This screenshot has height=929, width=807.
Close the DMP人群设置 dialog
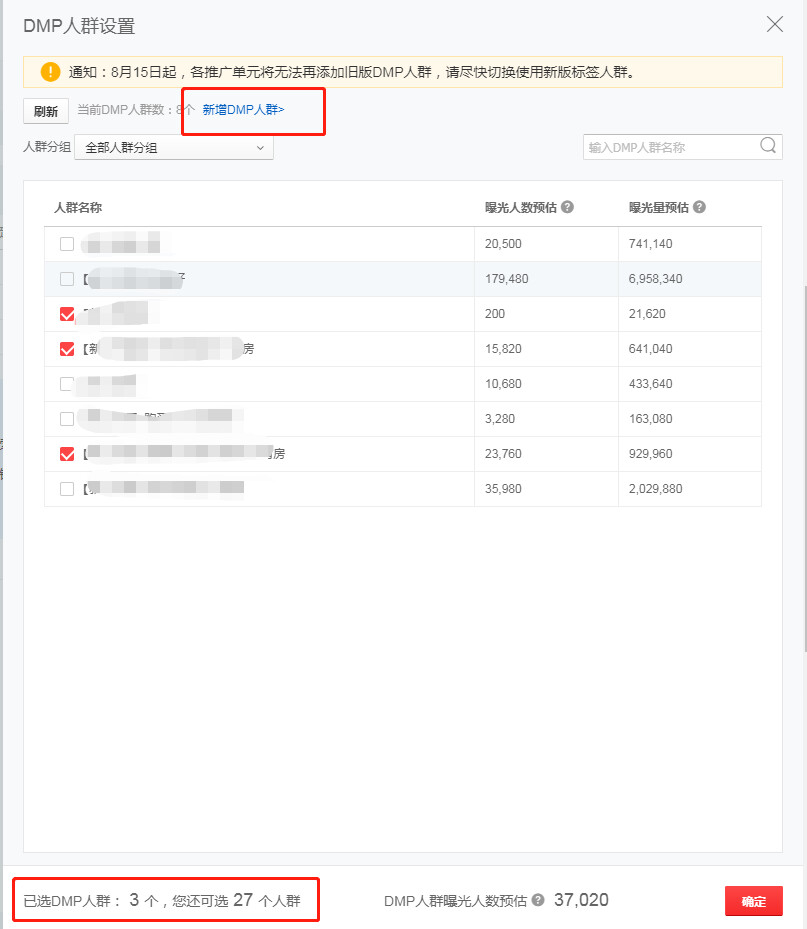click(x=774, y=25)
